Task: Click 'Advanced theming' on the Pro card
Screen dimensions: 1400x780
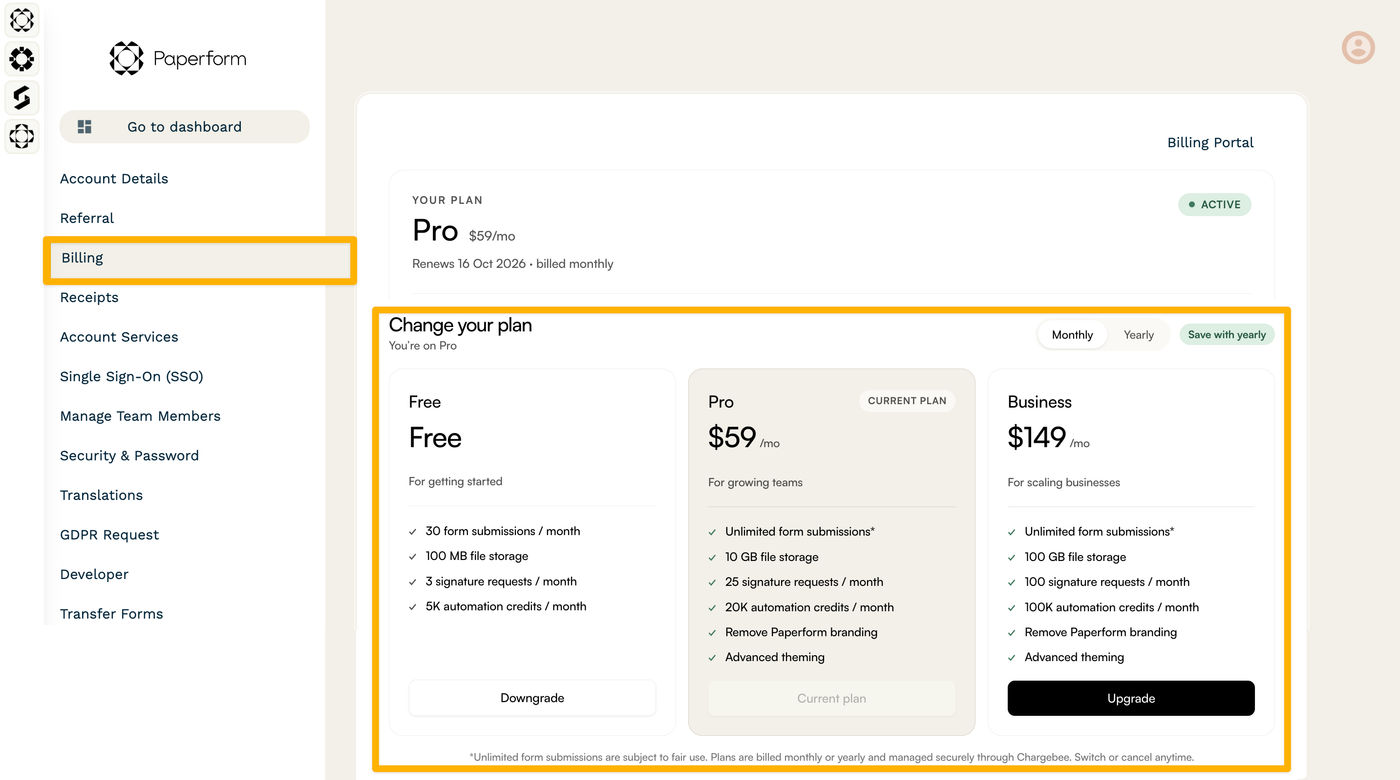Action: pos(775,657)
